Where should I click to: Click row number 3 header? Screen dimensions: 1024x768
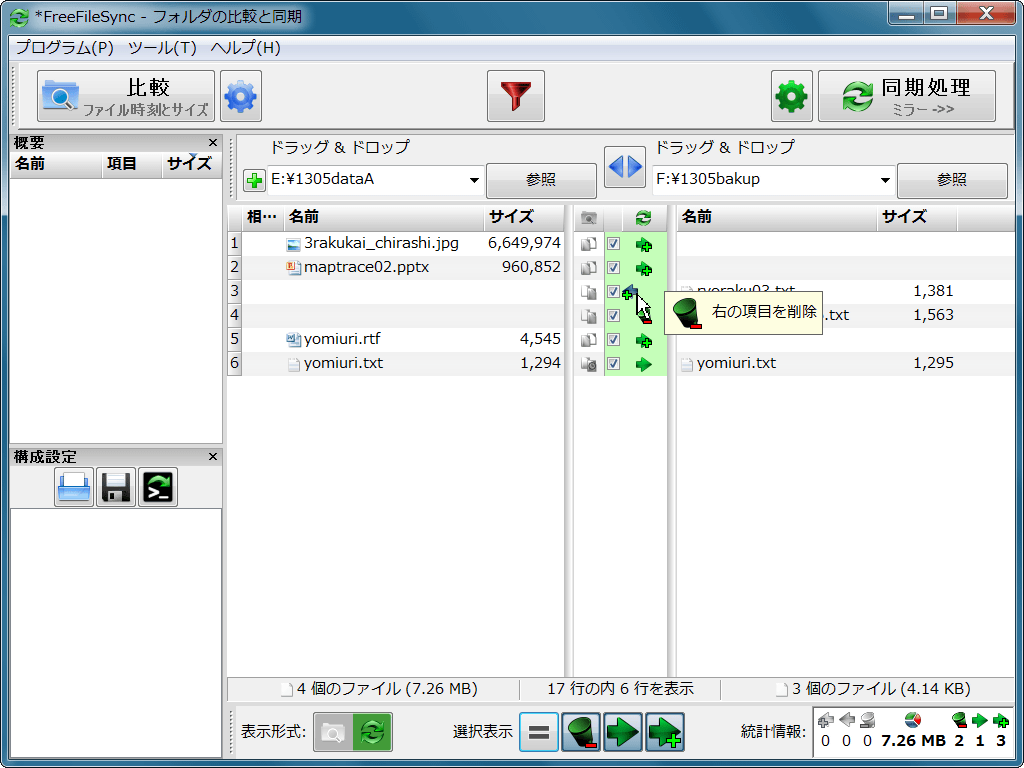pyautogui.click(x=234, y=291)
